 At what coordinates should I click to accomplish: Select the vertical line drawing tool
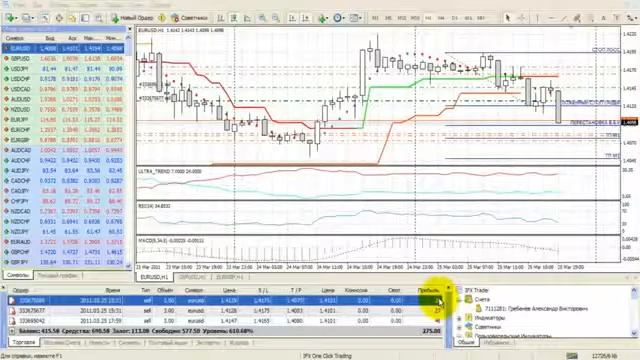537,18
